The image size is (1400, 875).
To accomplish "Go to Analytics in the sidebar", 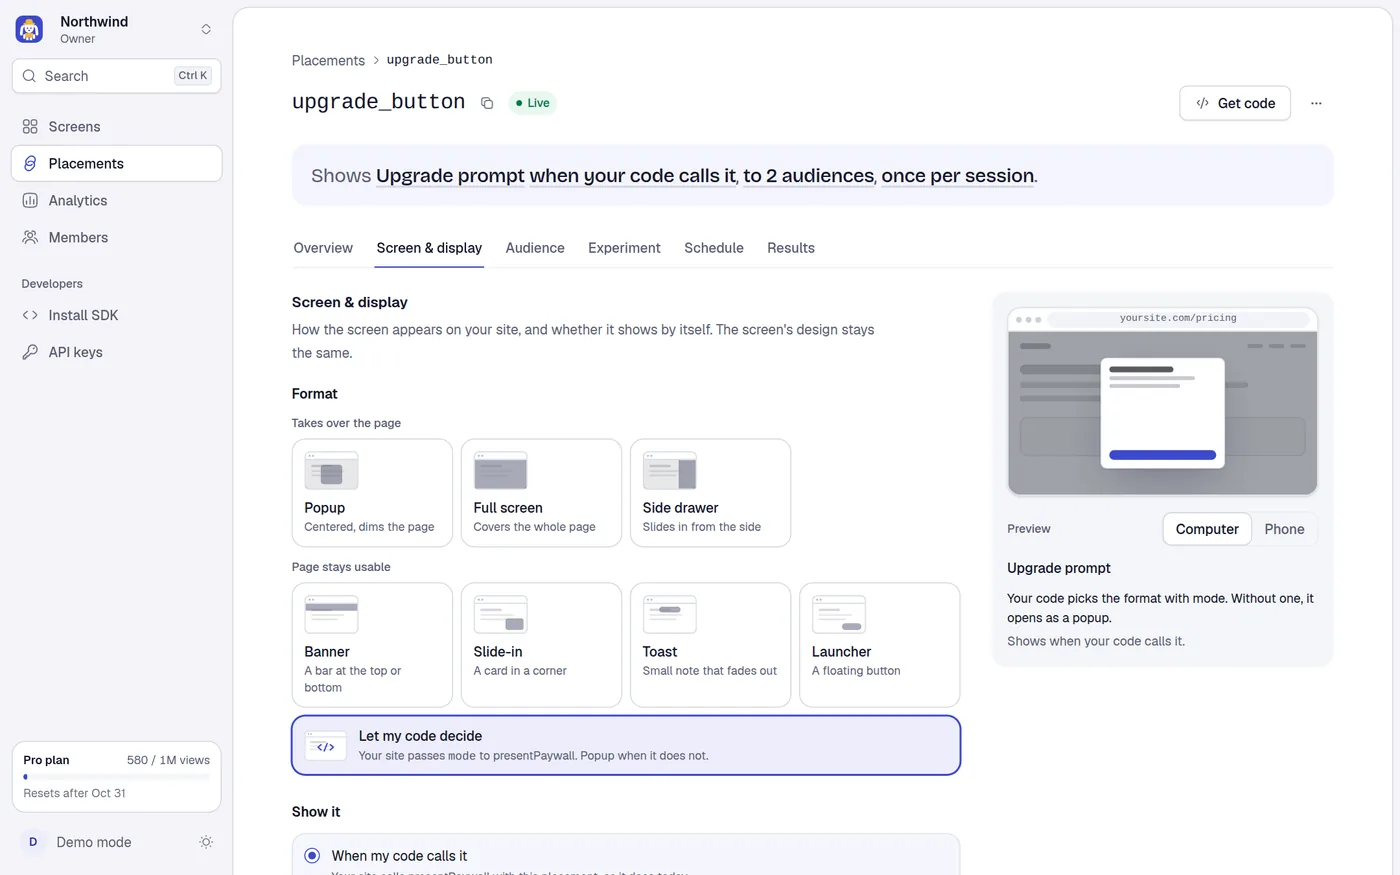I will pyautogui.click(x=116, y=201).
